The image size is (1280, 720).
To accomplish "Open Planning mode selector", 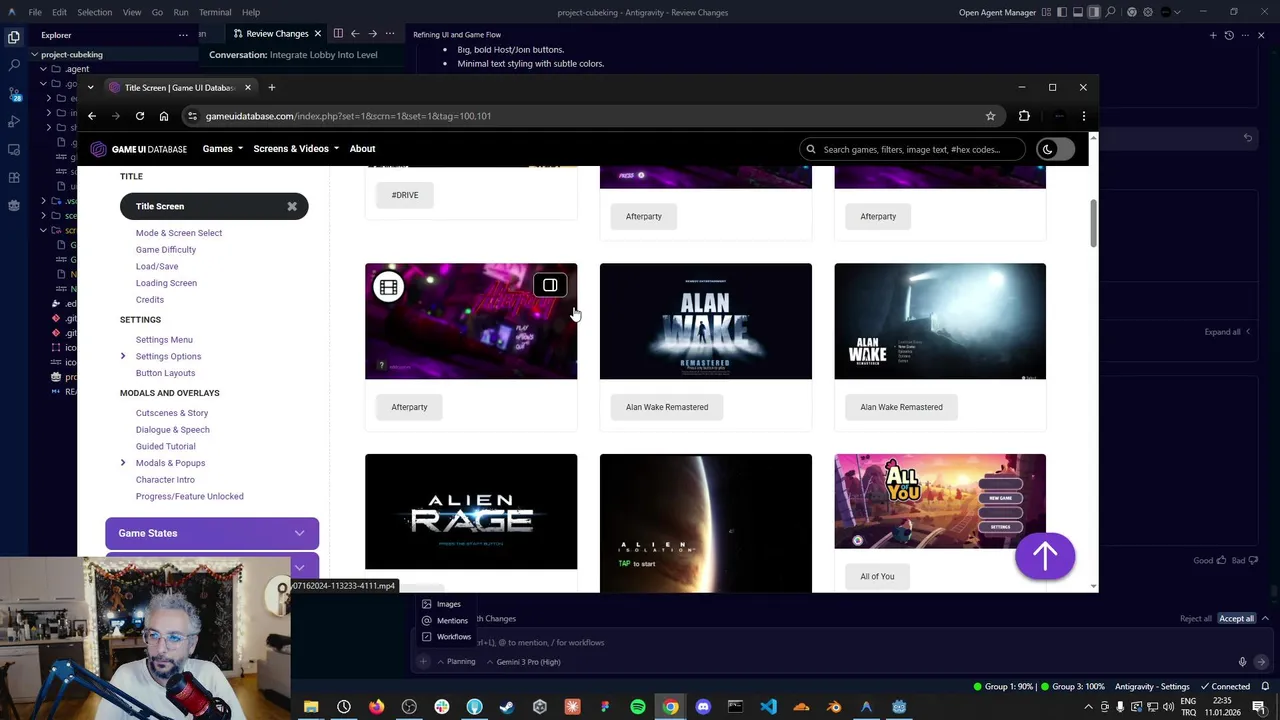I will point(456,662).
